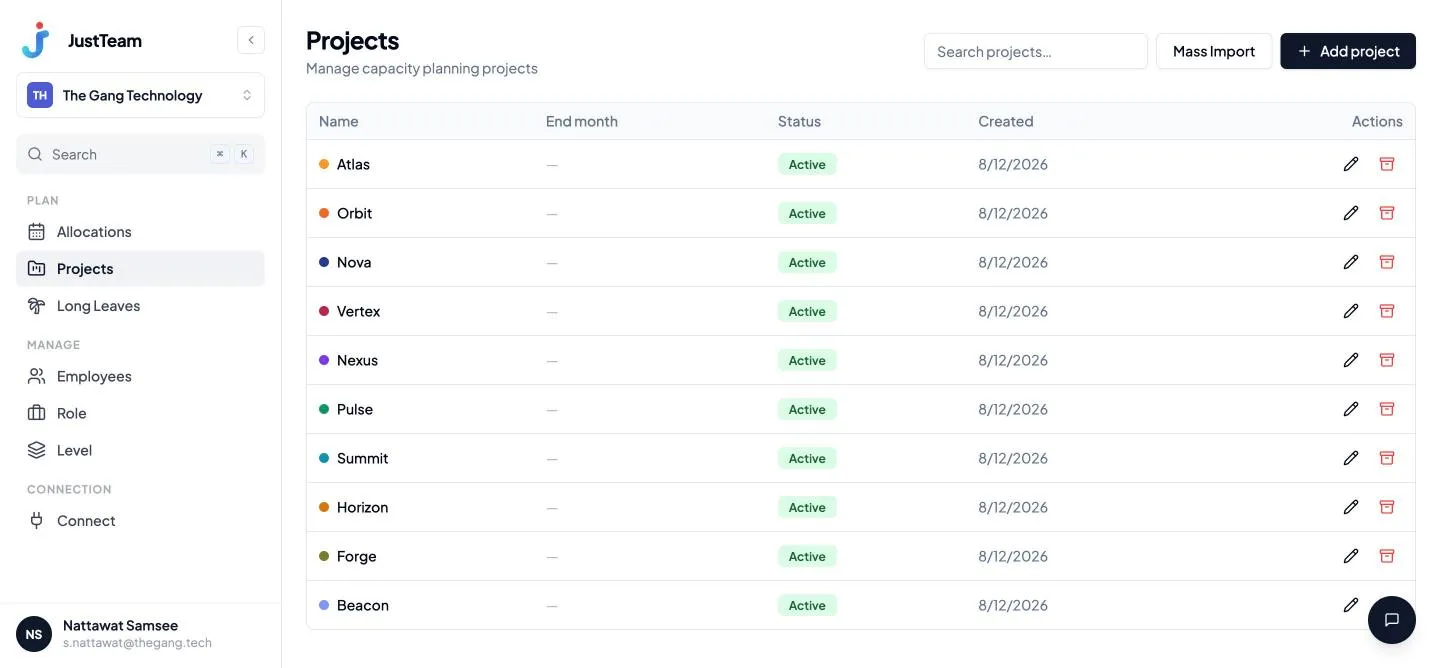This screenshot has width=1440, height=668.
Task: Click the JustTeam logo
Action: click(x=36, y=40)
